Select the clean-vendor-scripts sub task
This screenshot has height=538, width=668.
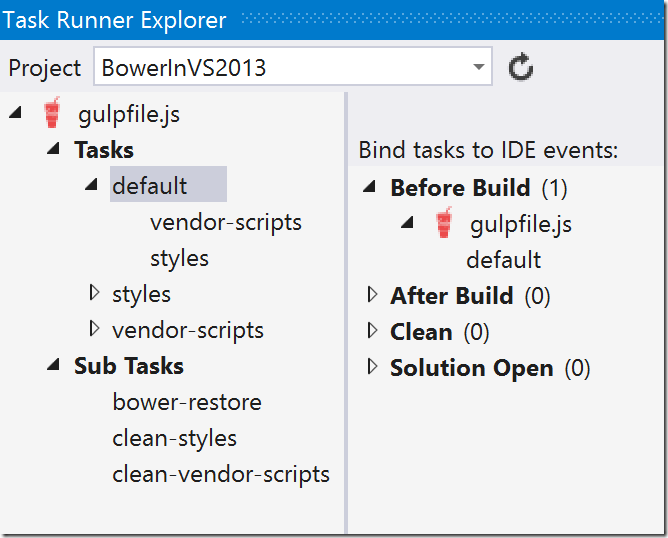click(x=221, y=474)
